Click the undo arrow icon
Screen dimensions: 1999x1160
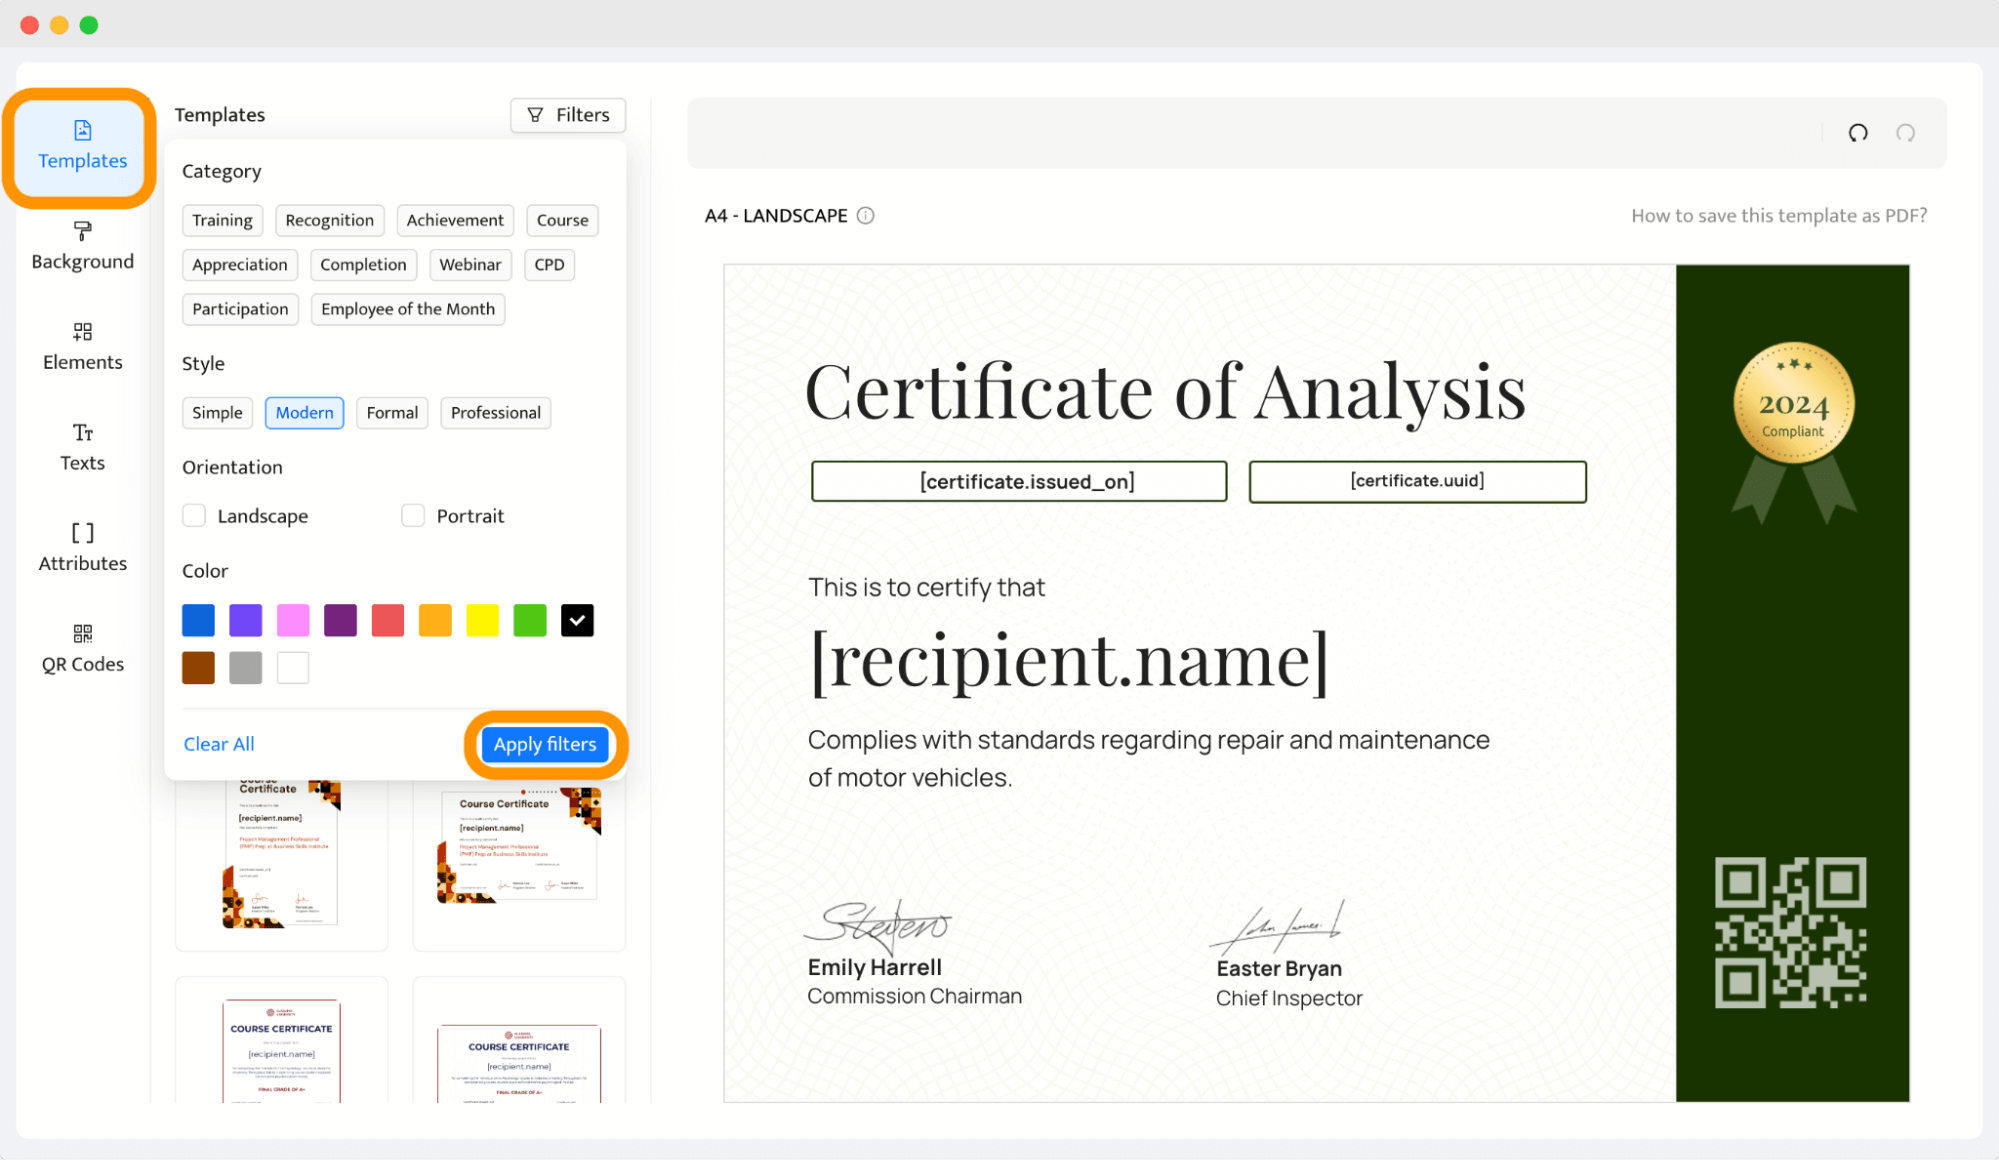point(1858,133)
